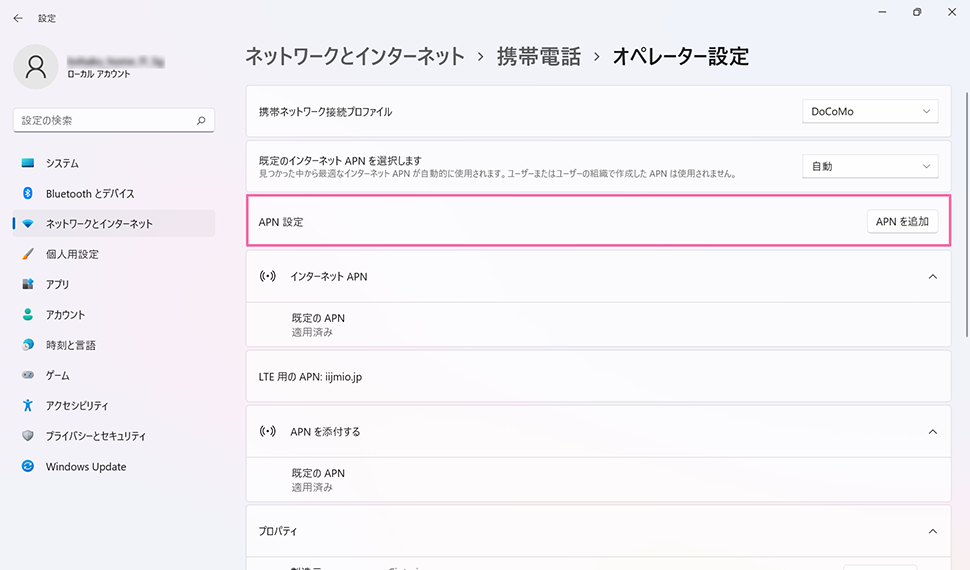Click the Accessibility figure icon
This screenshot has height=570, width=970.
(28, 405)
